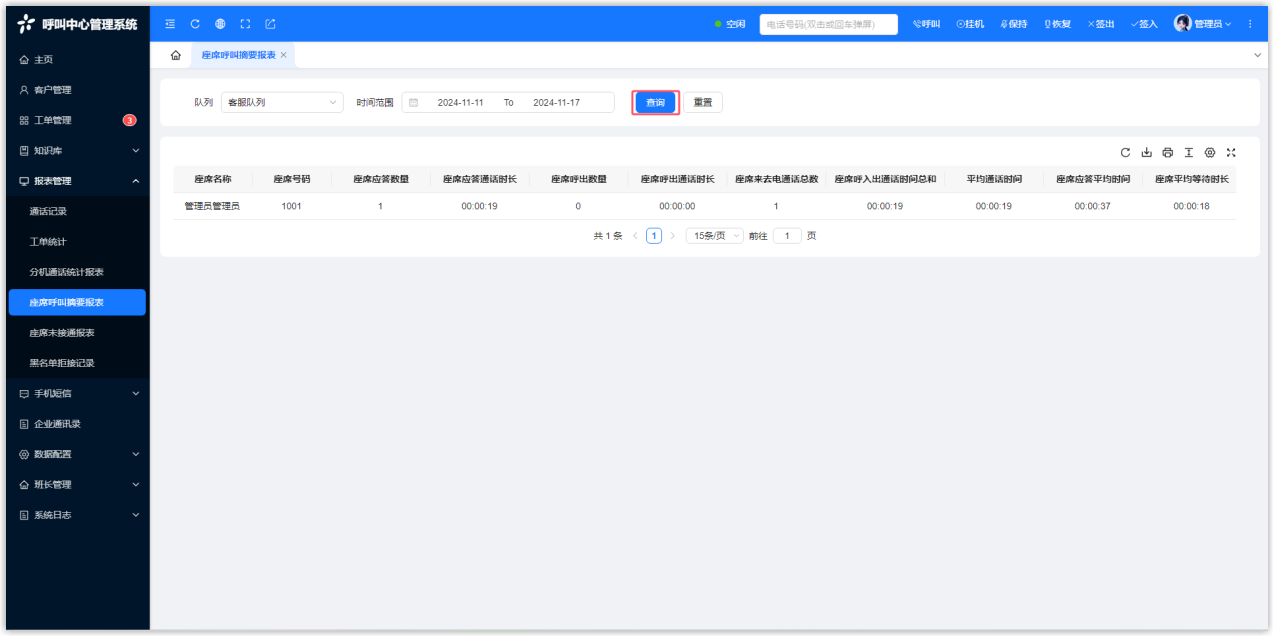Screen dimensions: 1274x637
Task: Print the report with the printer icon
Action: pyautogui.click(x=1167, y=153)
